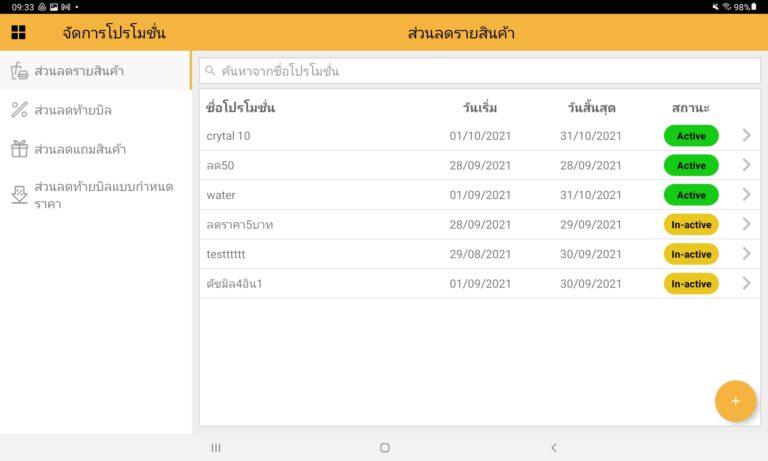Image resolution: width=768 pixels, height=461 pixels.
Task: Open the ลดราคา5บาท promotion row
Action: [400, 225]
